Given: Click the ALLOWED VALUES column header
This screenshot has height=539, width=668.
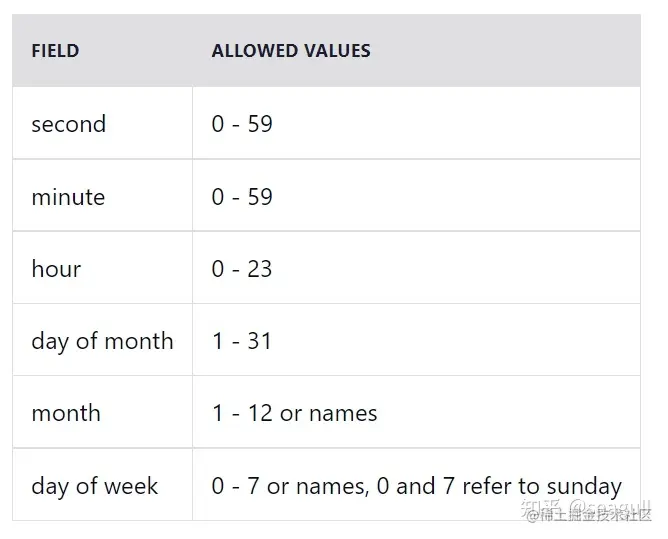Looking at the screenshot, I should point(291,51).
